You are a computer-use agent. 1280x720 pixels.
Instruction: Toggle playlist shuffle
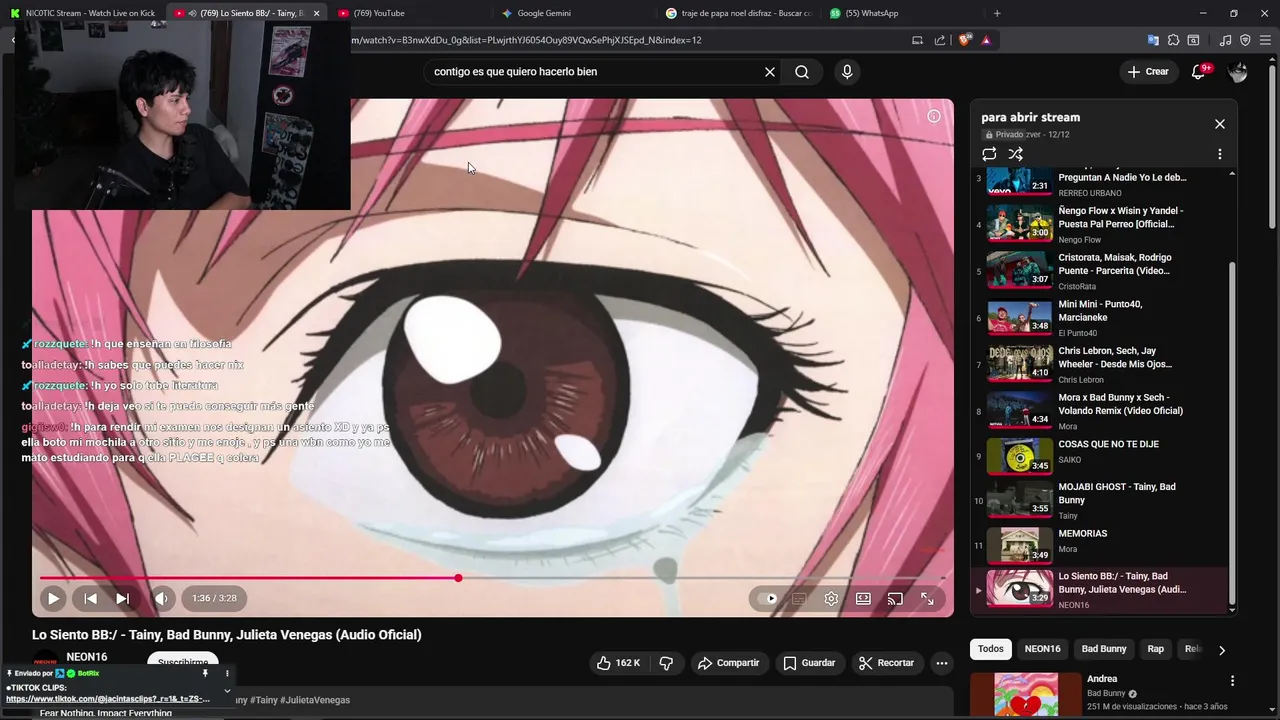tap(1016, 154)
